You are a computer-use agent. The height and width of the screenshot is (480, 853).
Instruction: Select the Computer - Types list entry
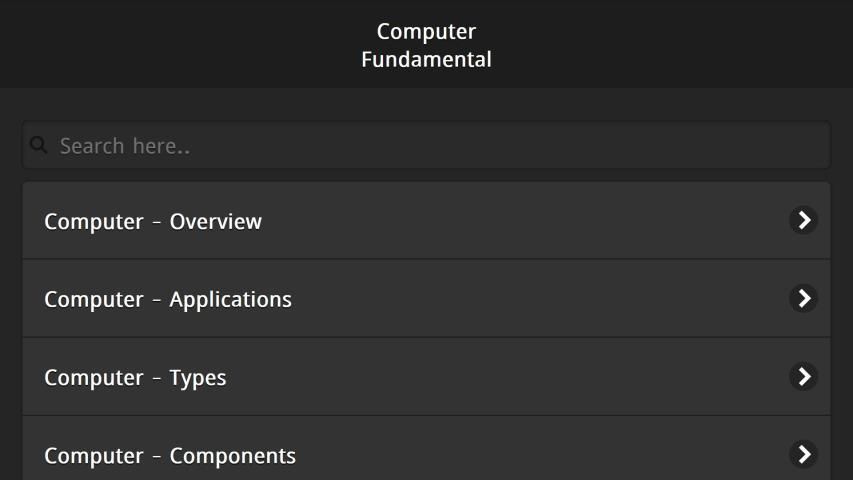(x=135, y=378)
